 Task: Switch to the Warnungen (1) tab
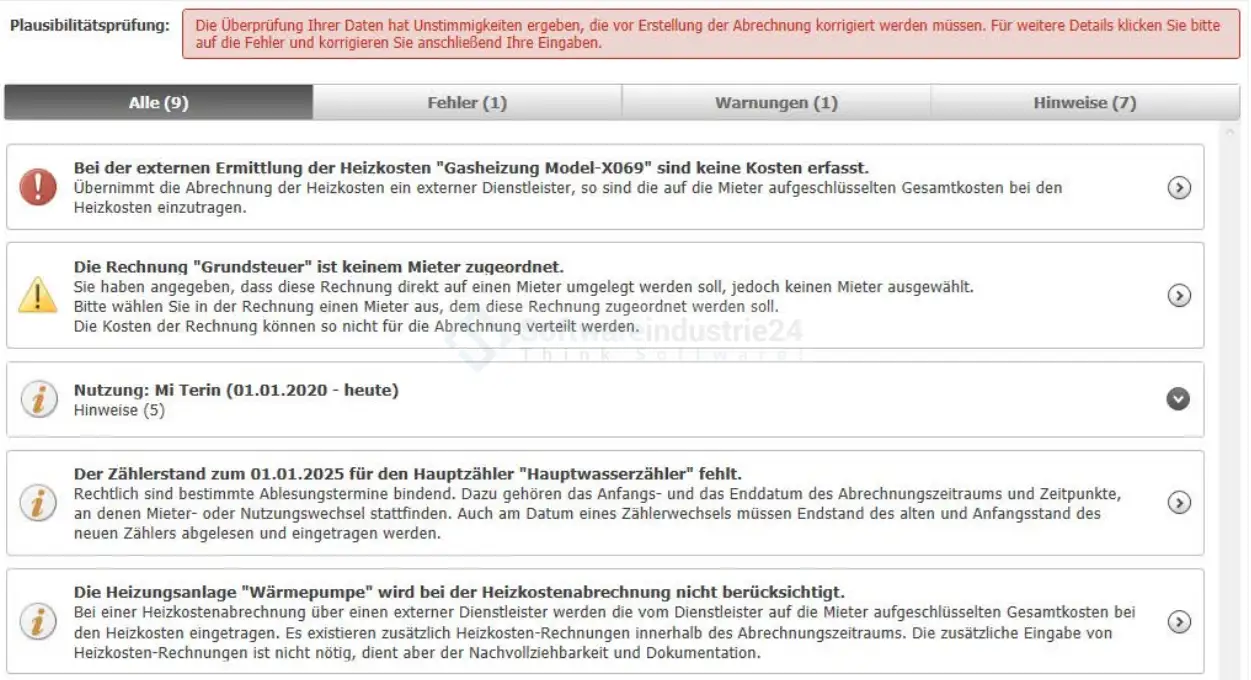click(776, 103)
